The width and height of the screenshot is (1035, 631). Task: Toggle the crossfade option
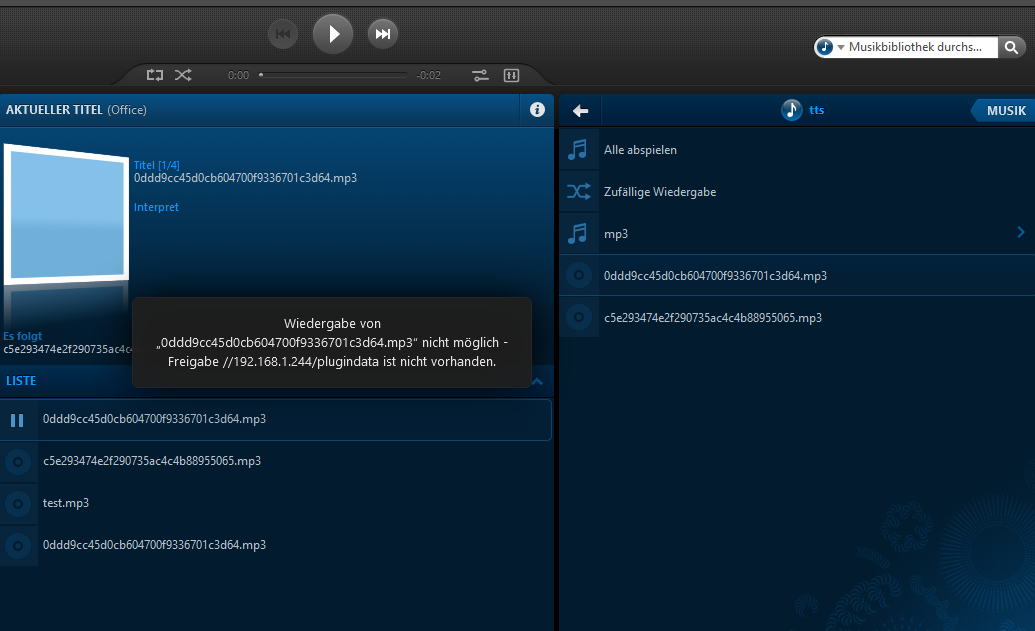[x=480, y=75]
